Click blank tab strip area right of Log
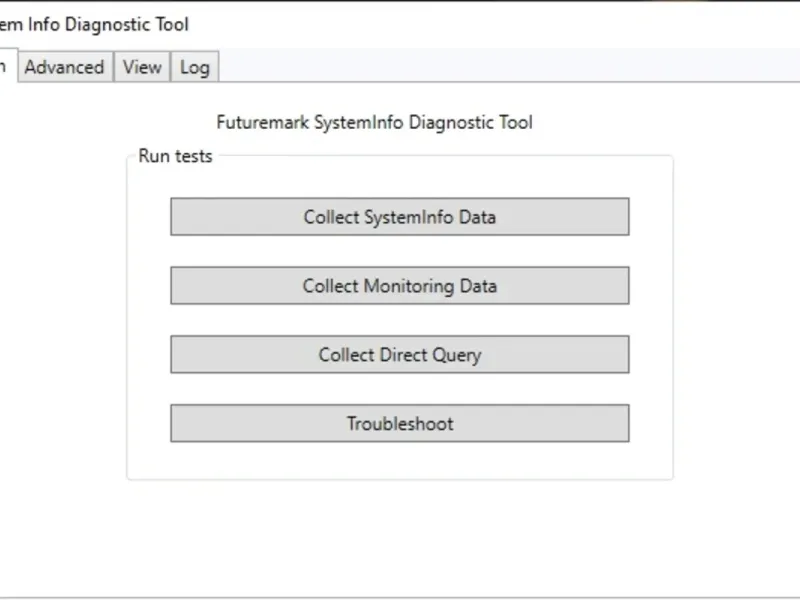This screenshot has width=800, height=600. (500, 67)
